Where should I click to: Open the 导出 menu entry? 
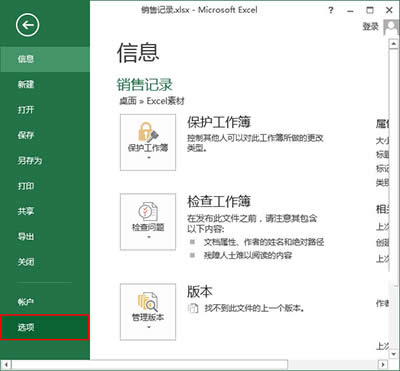click(x=45, y=237)
